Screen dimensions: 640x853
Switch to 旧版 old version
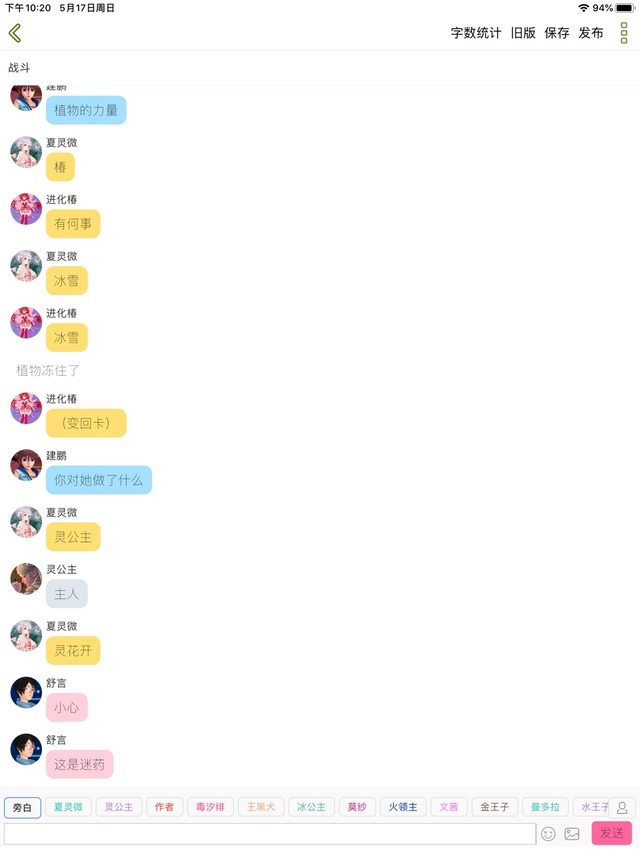(x=523, y=33)
